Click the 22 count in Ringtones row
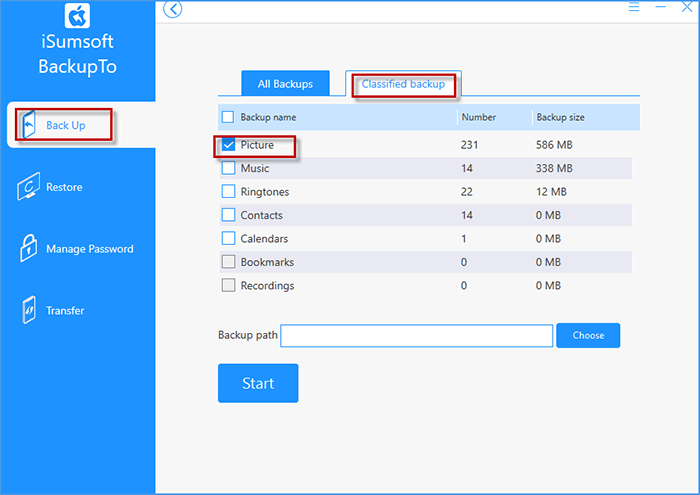Viewport: 700px width, 495px height. click(467, 192)
